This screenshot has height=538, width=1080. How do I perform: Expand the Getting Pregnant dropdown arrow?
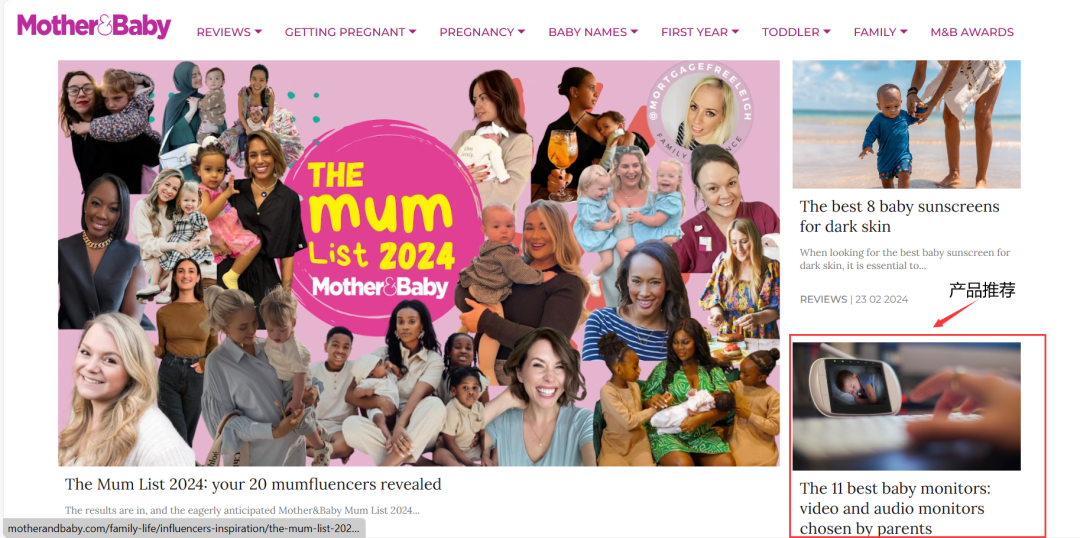point(413,32)
